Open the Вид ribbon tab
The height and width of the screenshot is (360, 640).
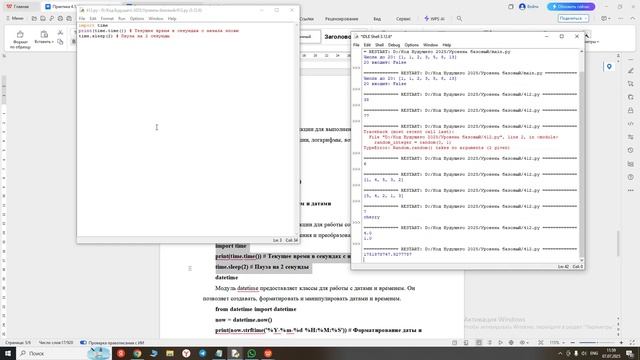[377, 19]
